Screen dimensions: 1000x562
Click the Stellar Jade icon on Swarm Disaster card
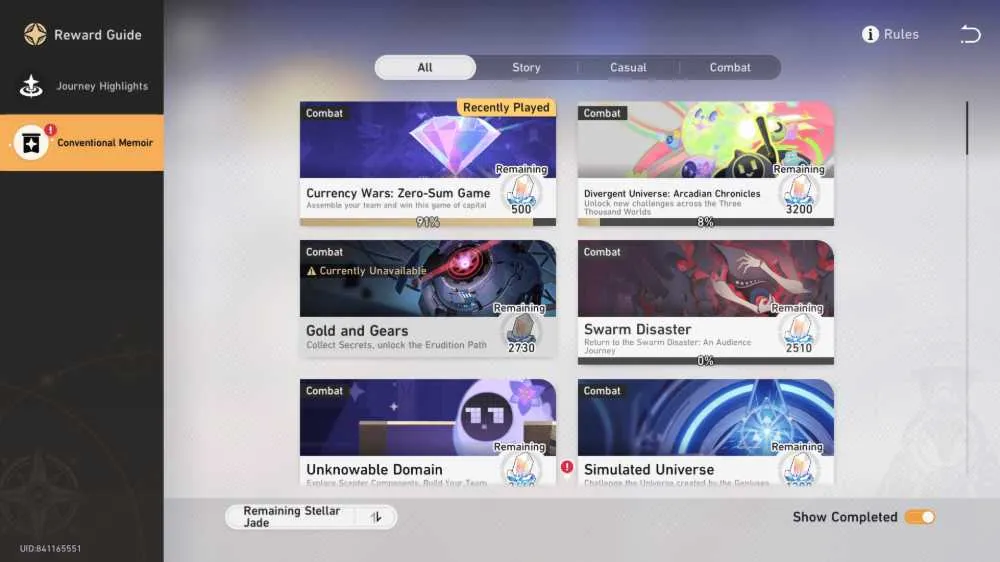click(798, 330)
